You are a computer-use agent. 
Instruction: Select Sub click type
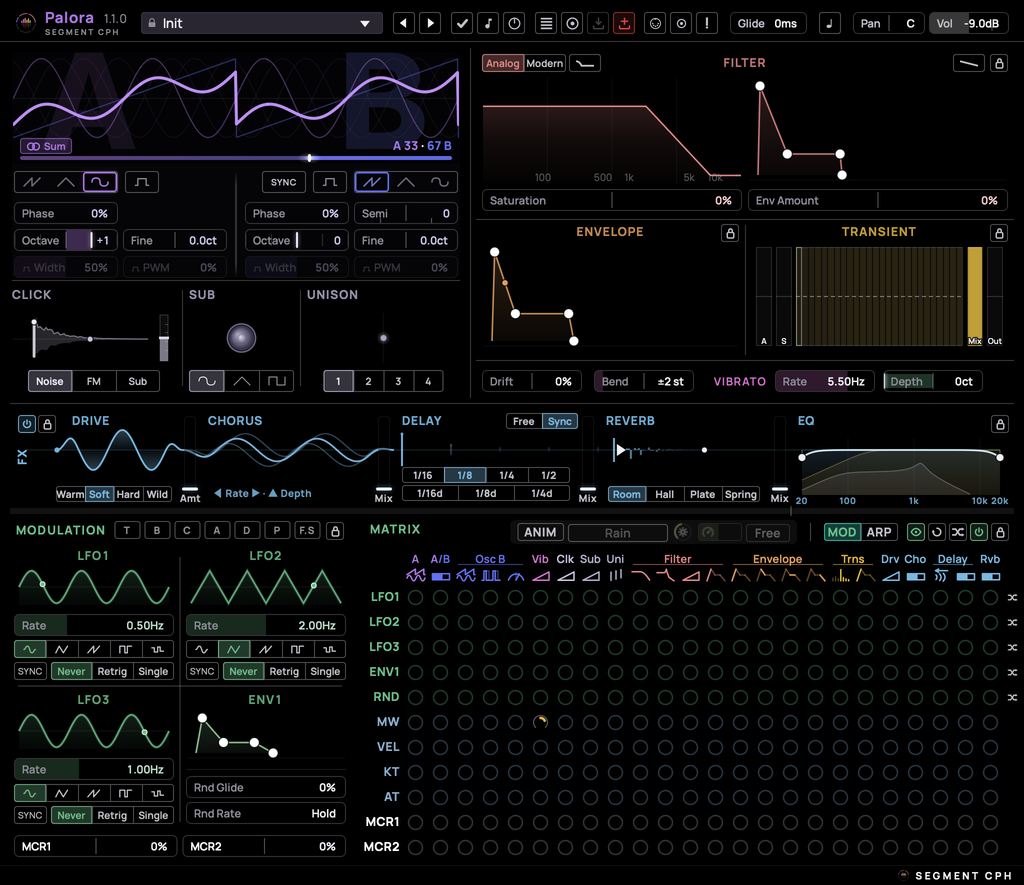138,381
